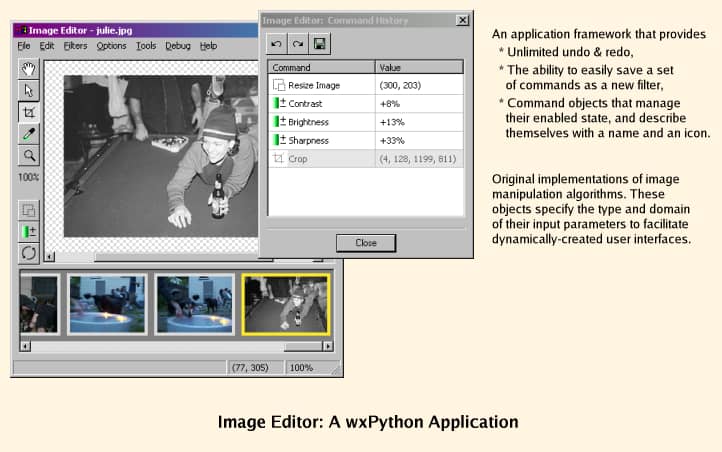Open the Debug menu
This screenshot has width=722, height=452.
178,46
